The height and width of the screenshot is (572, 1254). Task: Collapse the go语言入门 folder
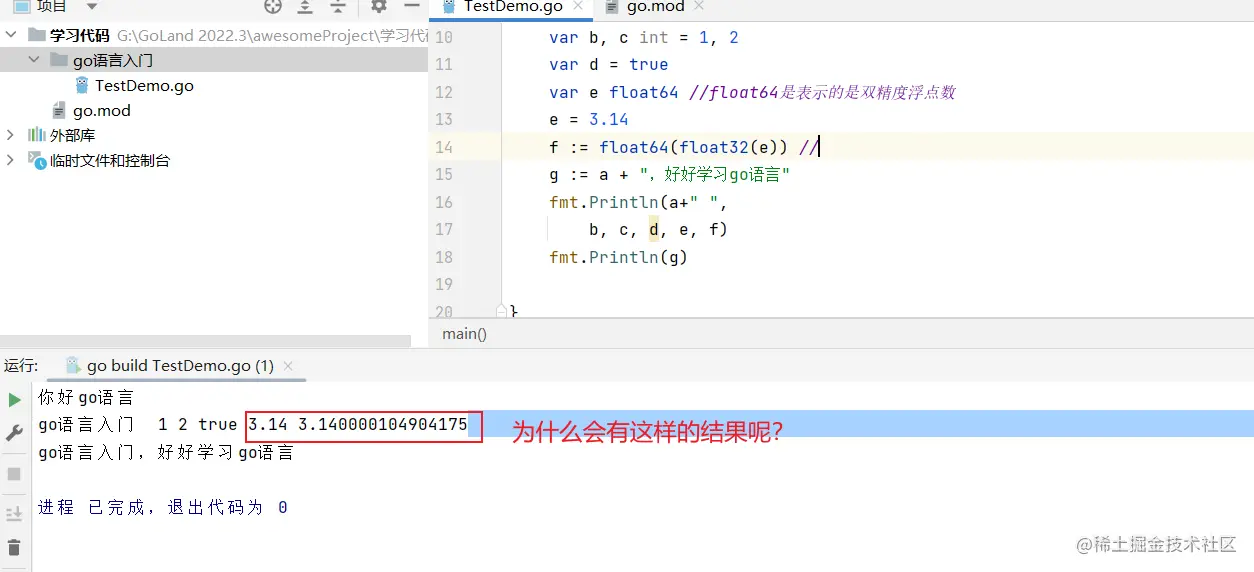click(34, 60)
